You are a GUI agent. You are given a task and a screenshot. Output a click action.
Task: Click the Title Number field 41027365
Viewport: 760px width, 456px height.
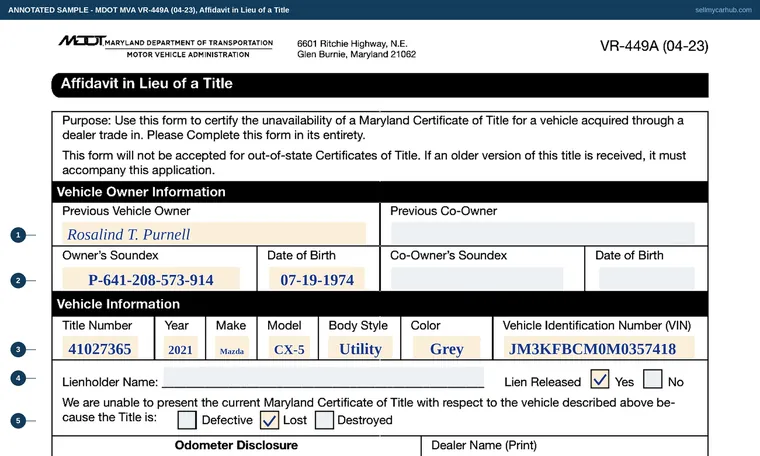tap(100, 348)
